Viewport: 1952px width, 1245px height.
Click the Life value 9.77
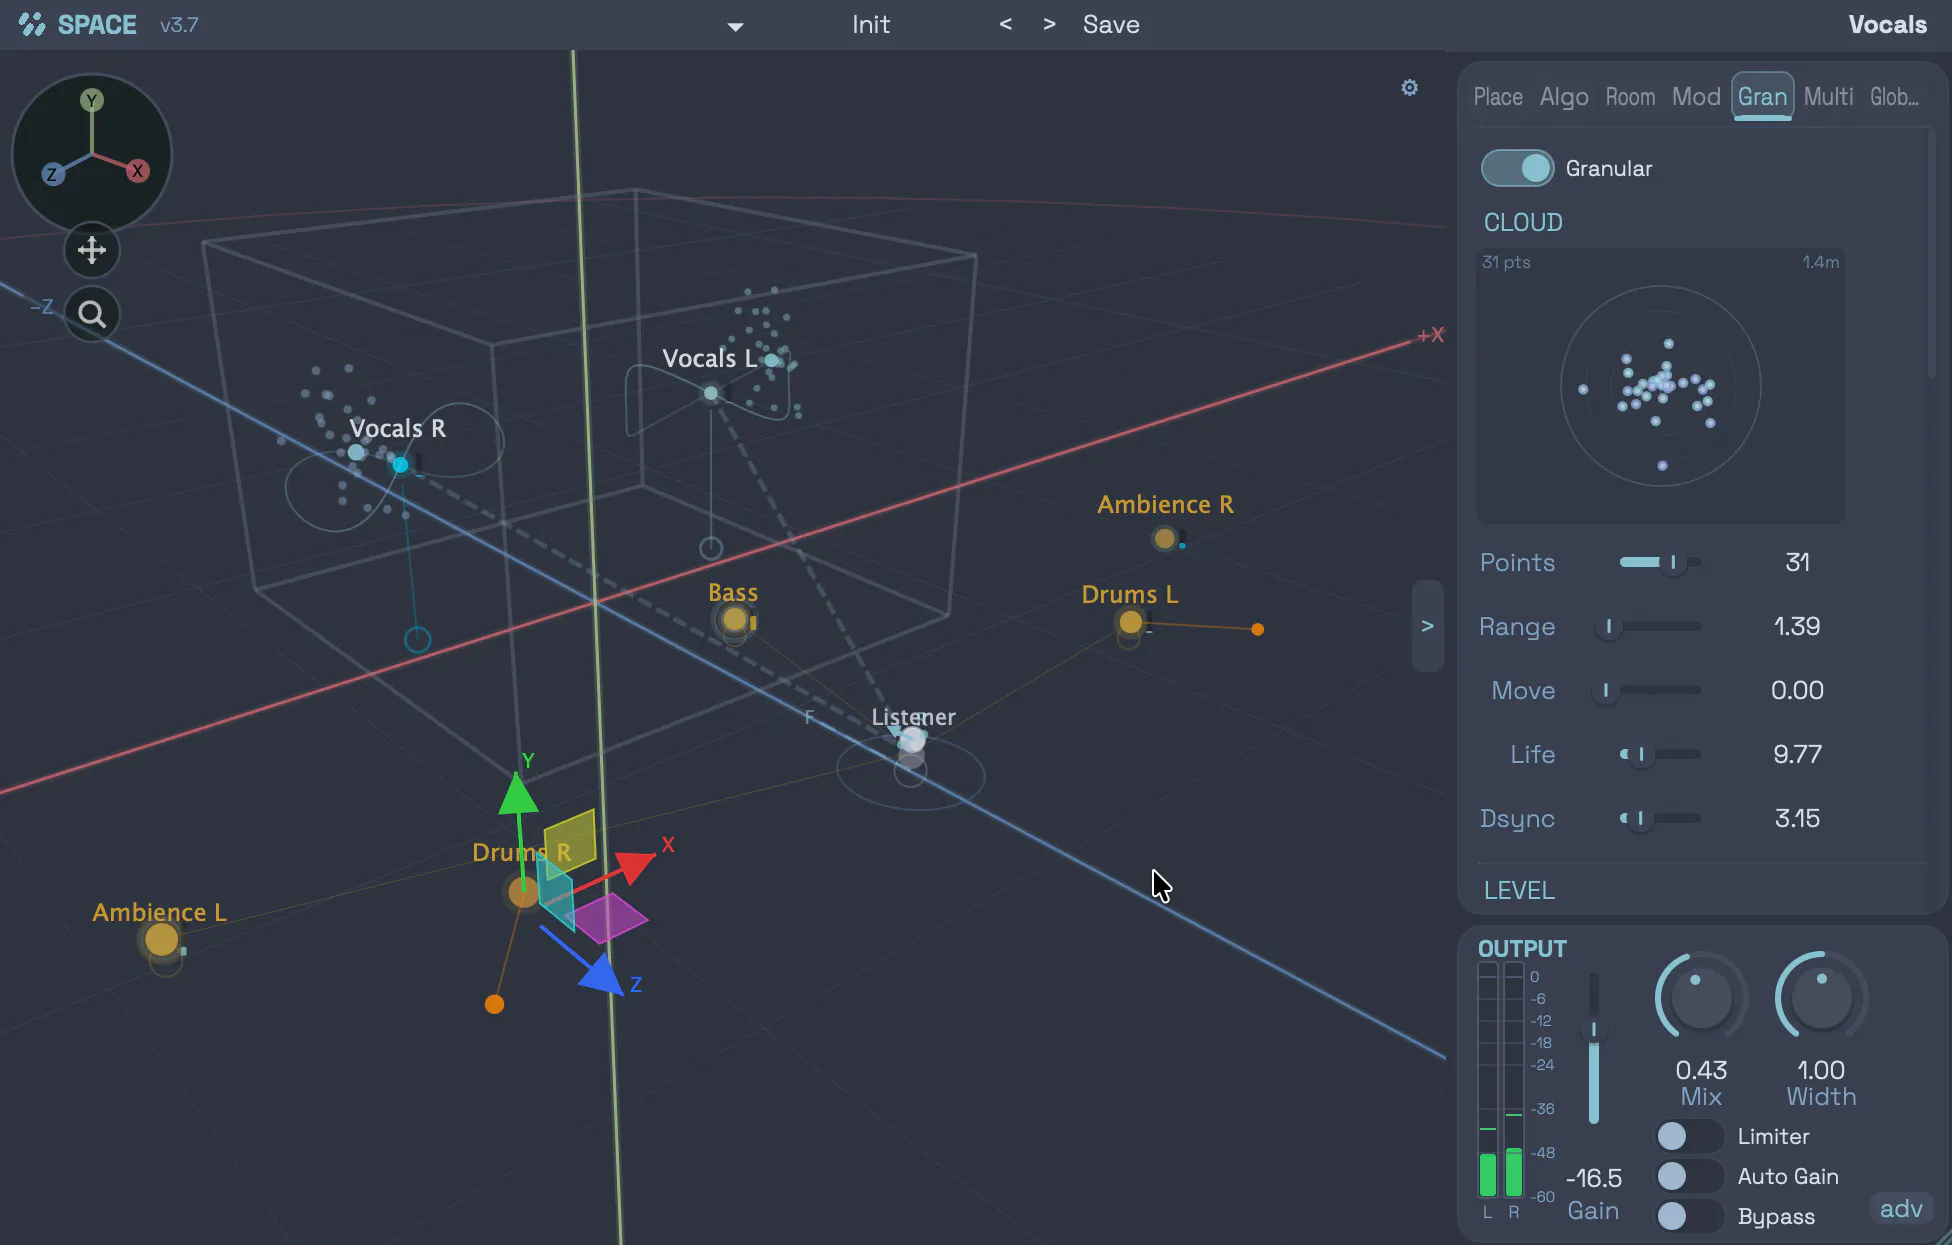coord(1797,754)
